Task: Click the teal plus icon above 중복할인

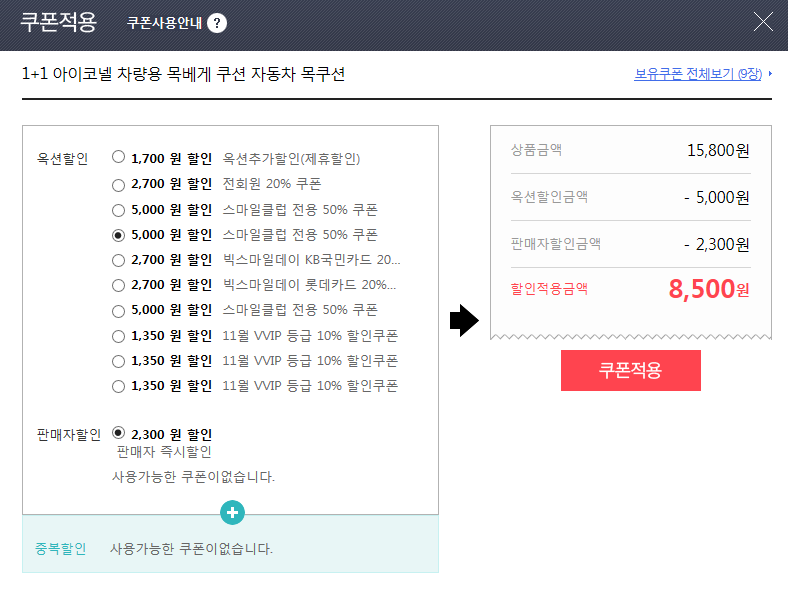Action: [232, 513]
